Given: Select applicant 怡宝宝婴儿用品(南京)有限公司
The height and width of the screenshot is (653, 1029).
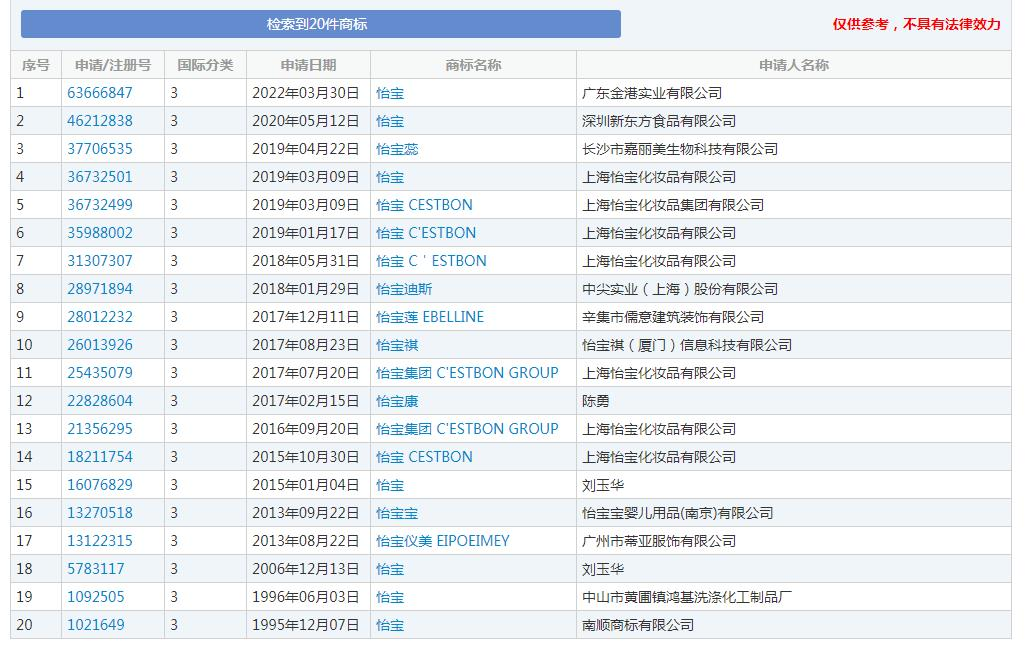Looking at the screenshot, I should (x=677, y=513).
